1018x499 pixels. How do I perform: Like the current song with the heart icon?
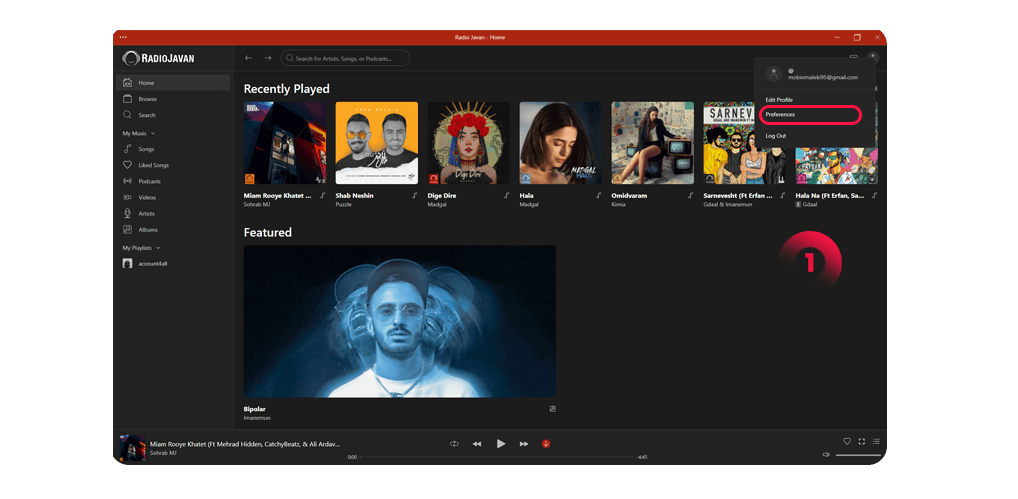tap(847, 441)
